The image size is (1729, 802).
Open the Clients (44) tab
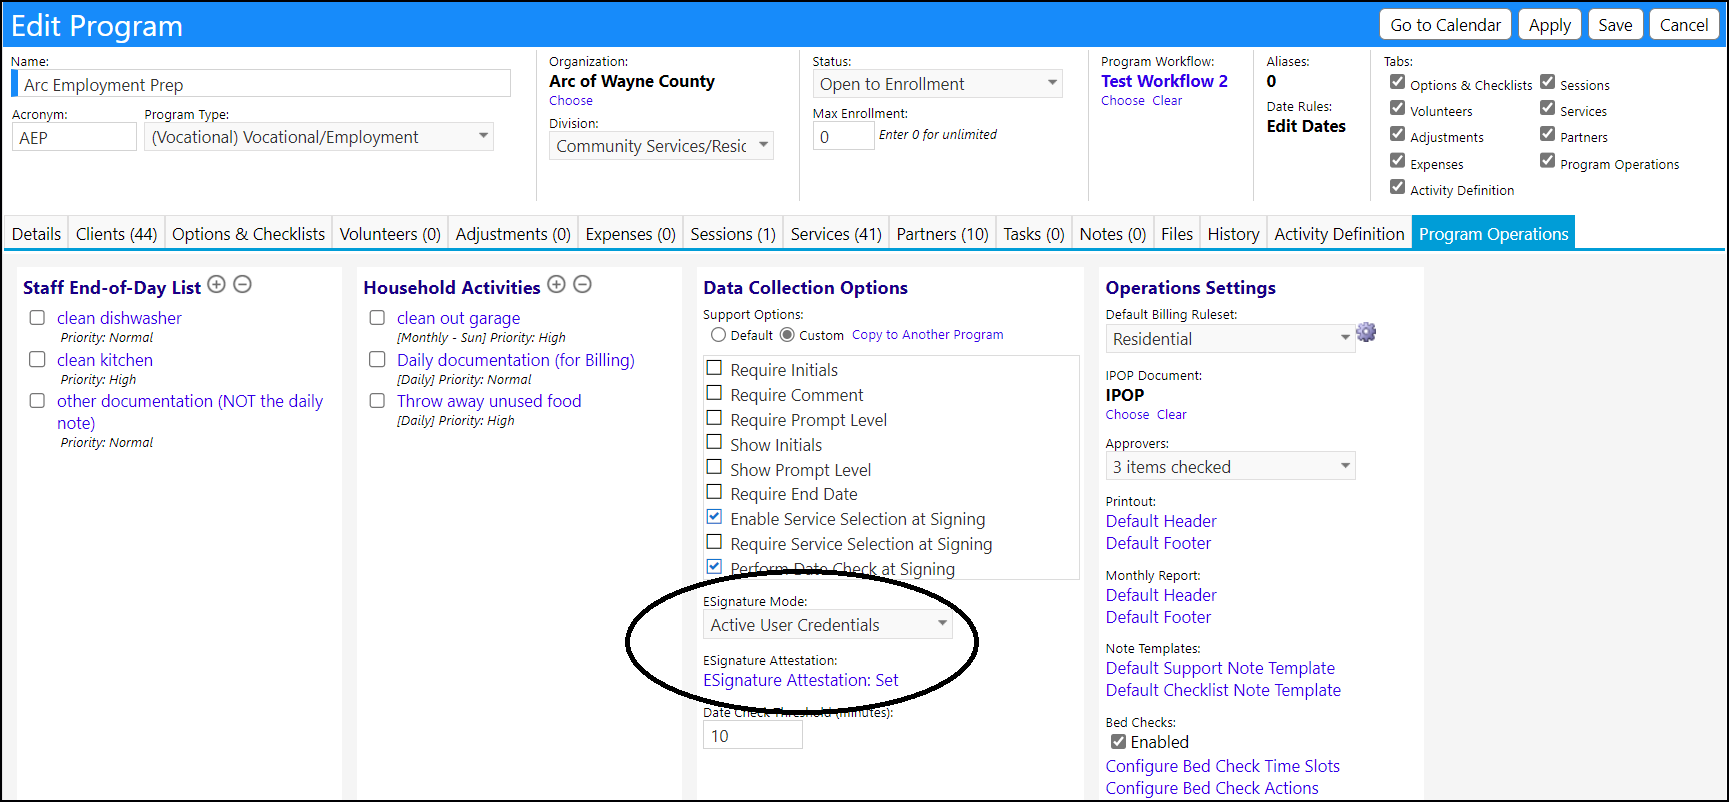116,234
